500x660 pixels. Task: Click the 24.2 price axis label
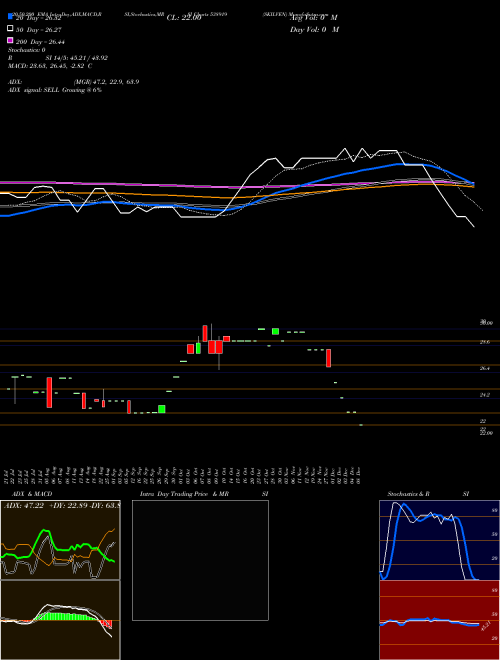click(x=485, y=395)
